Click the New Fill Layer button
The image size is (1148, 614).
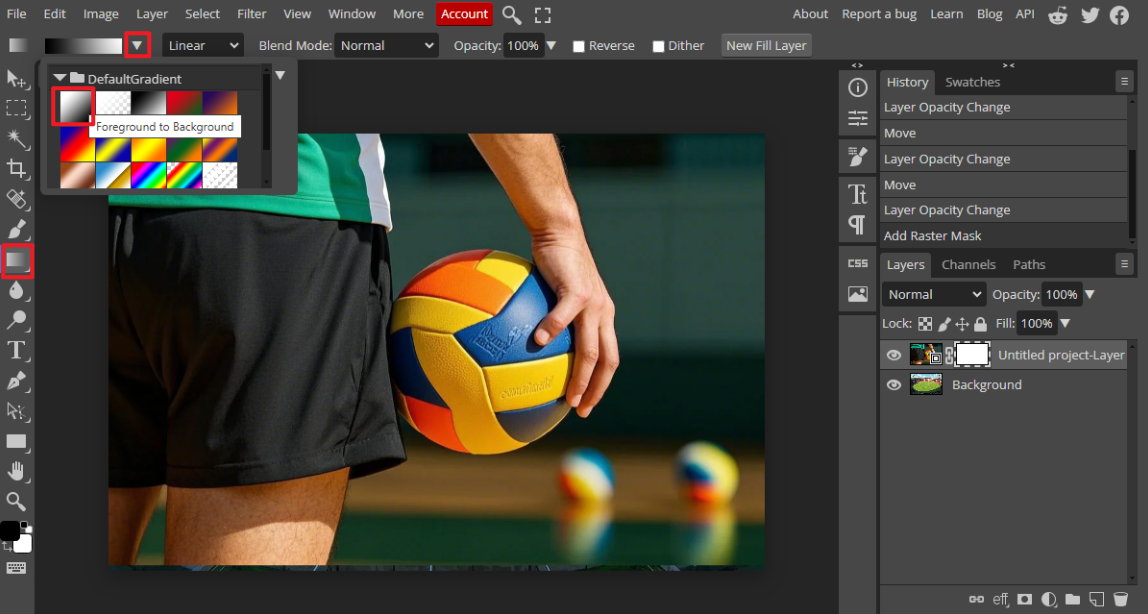click(766, 45)
